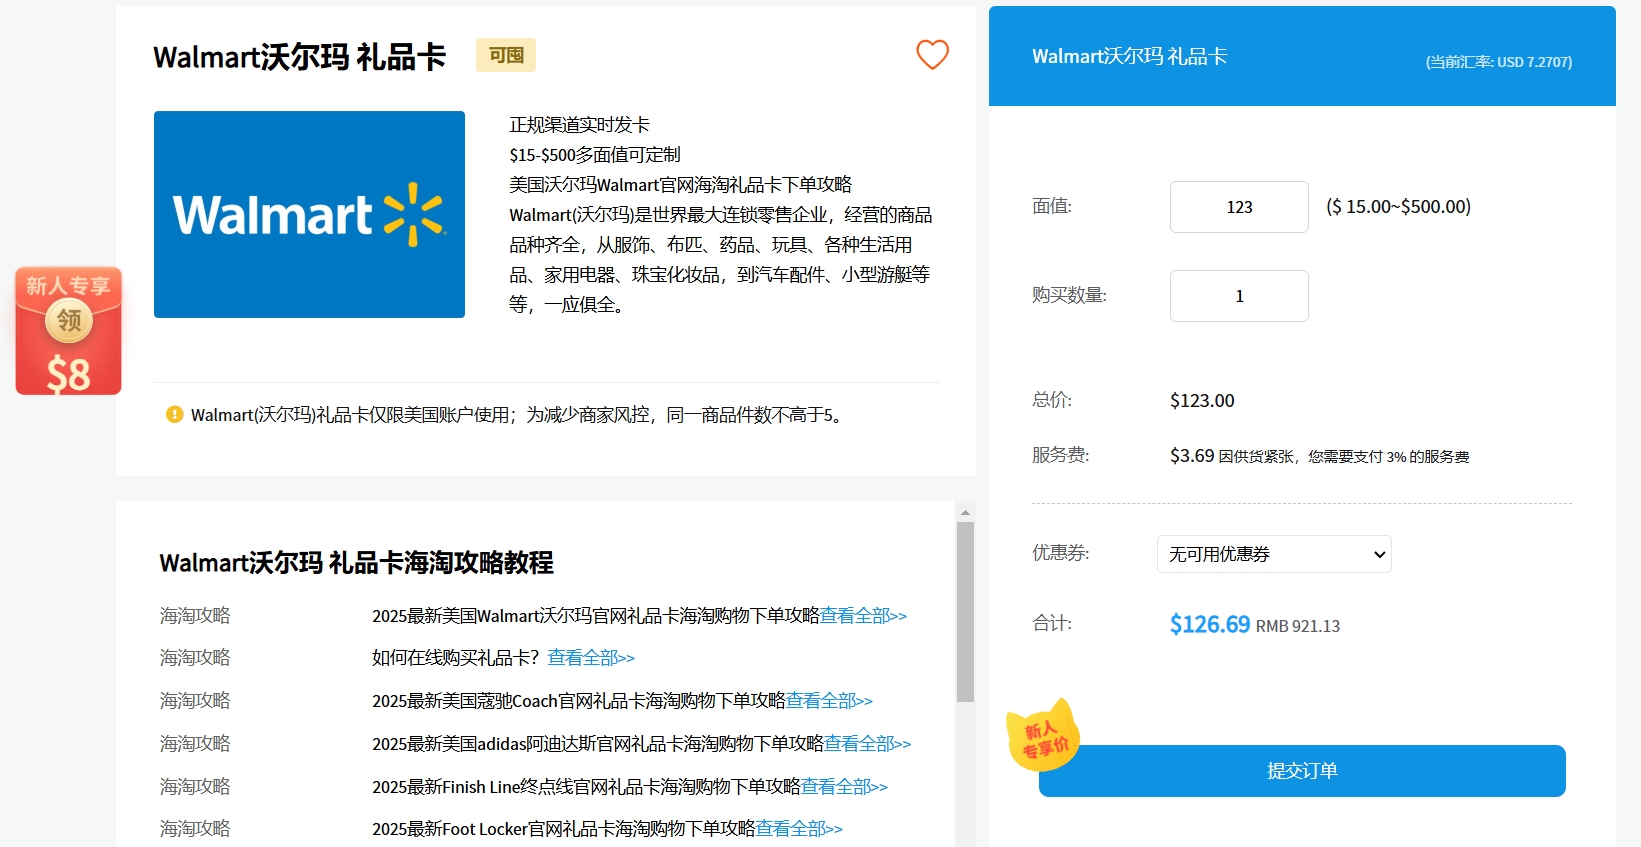1641x847 pixels.
Task: Open 查看全部 link for adidas guide
Action: 867,744
